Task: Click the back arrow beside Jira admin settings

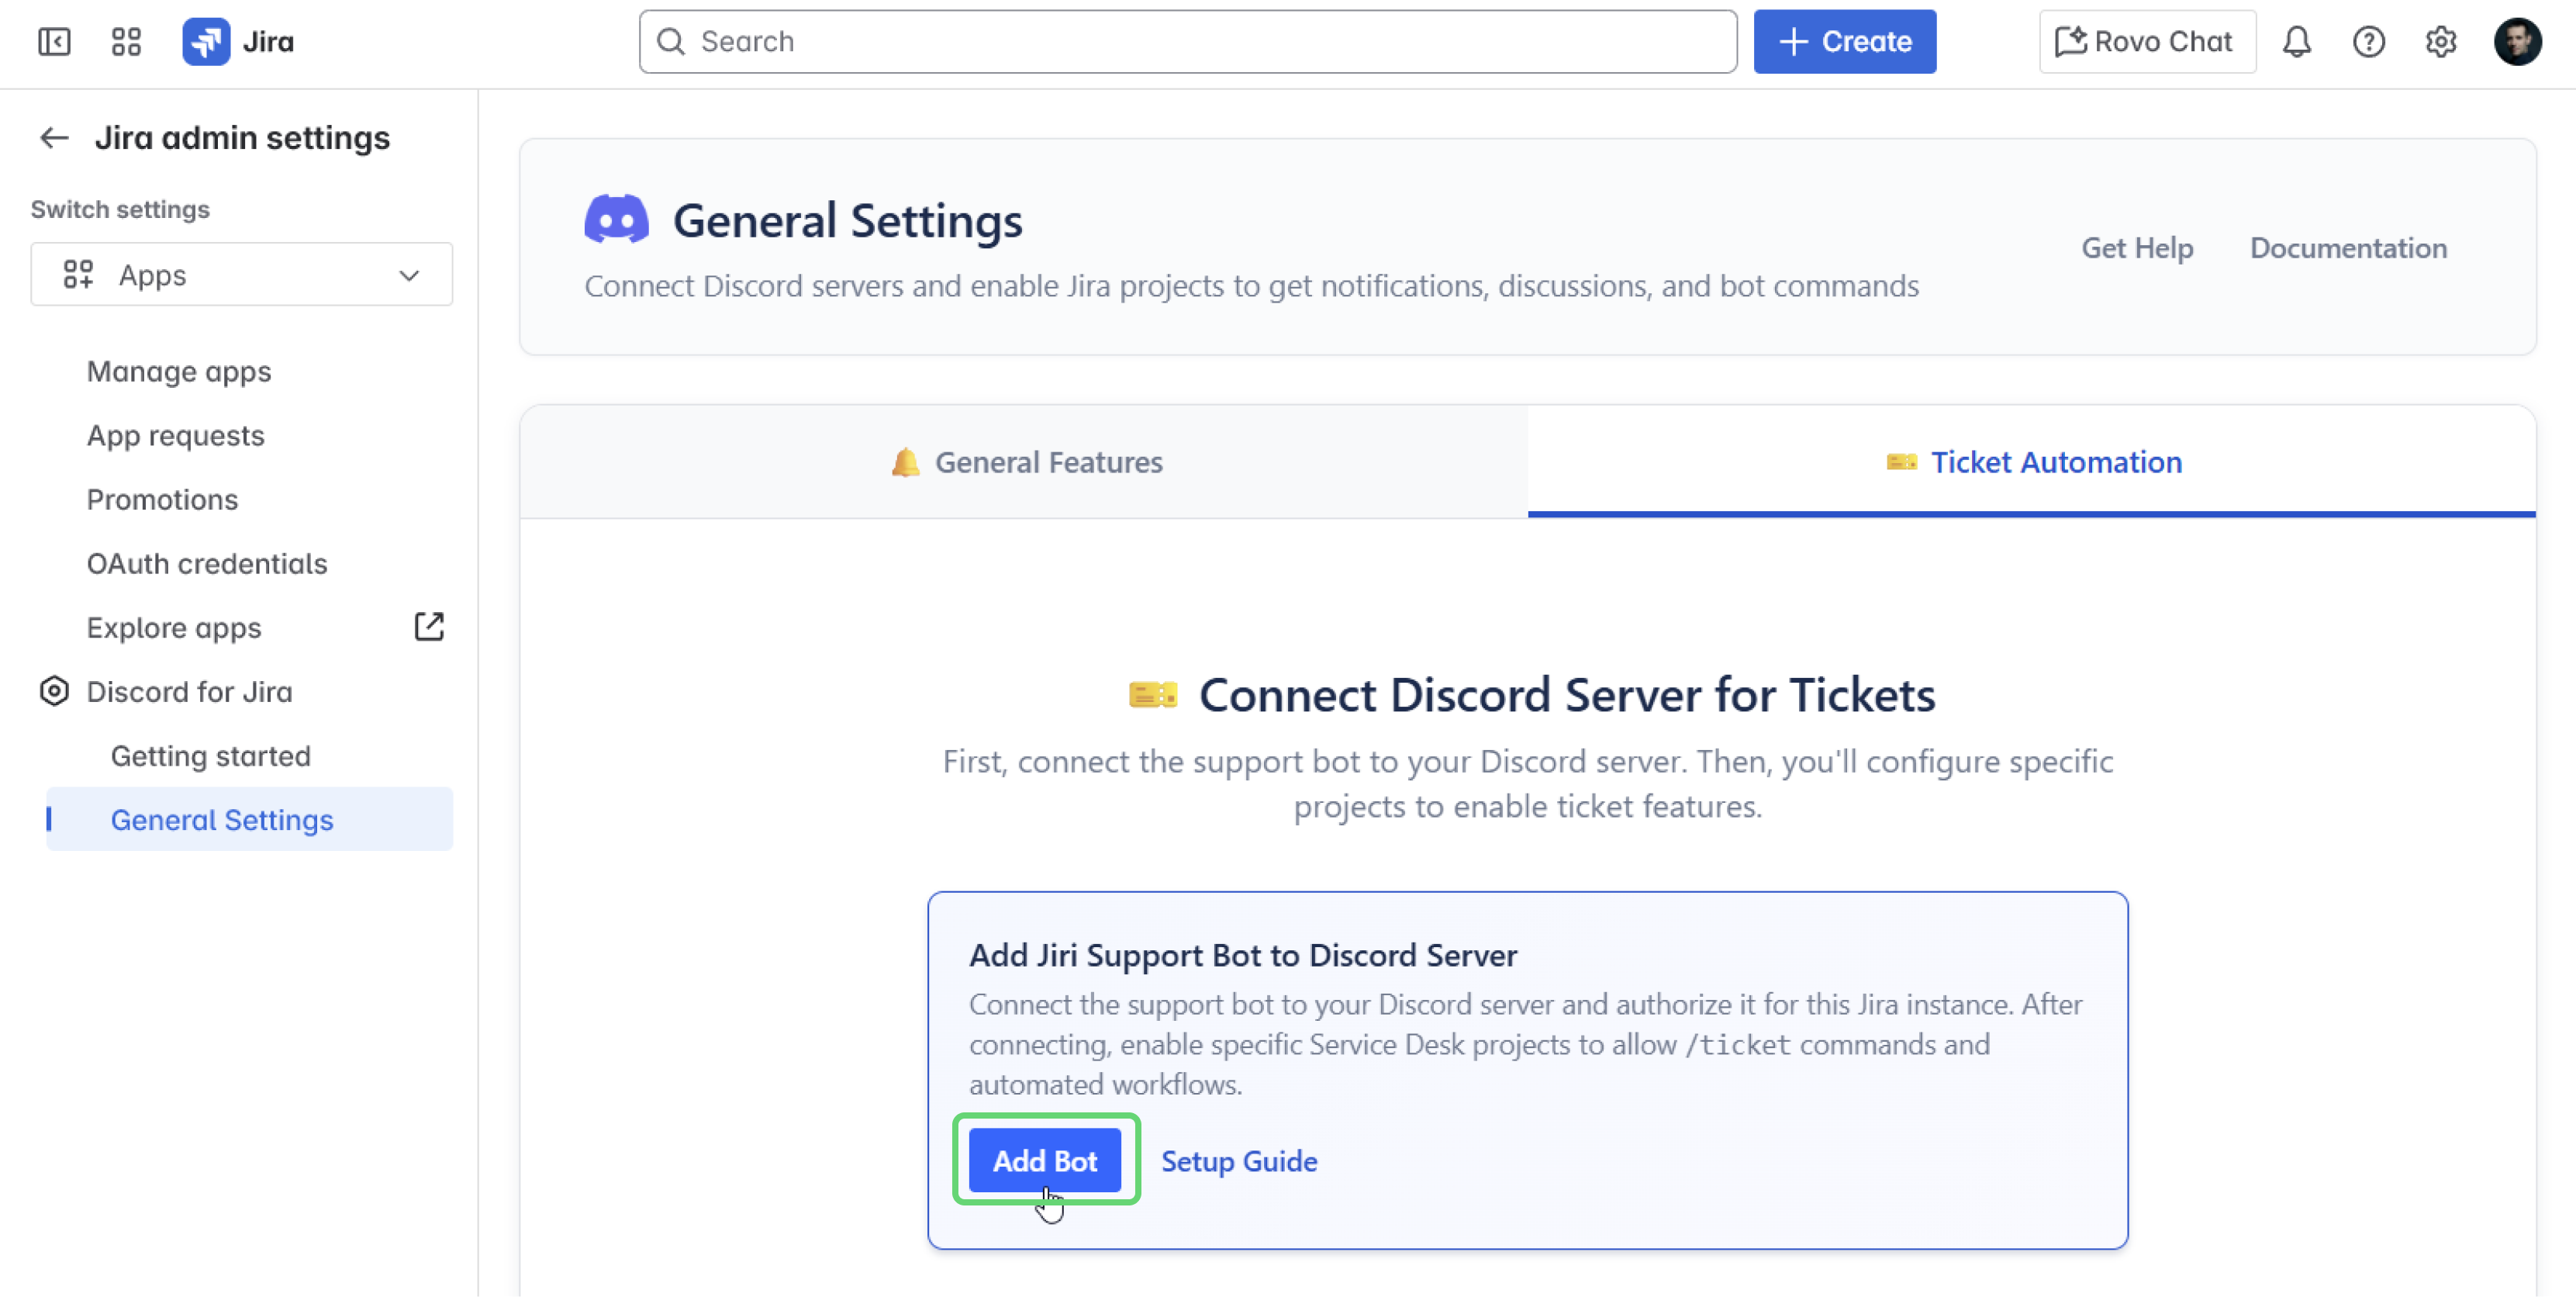Action: click(53, 137)
